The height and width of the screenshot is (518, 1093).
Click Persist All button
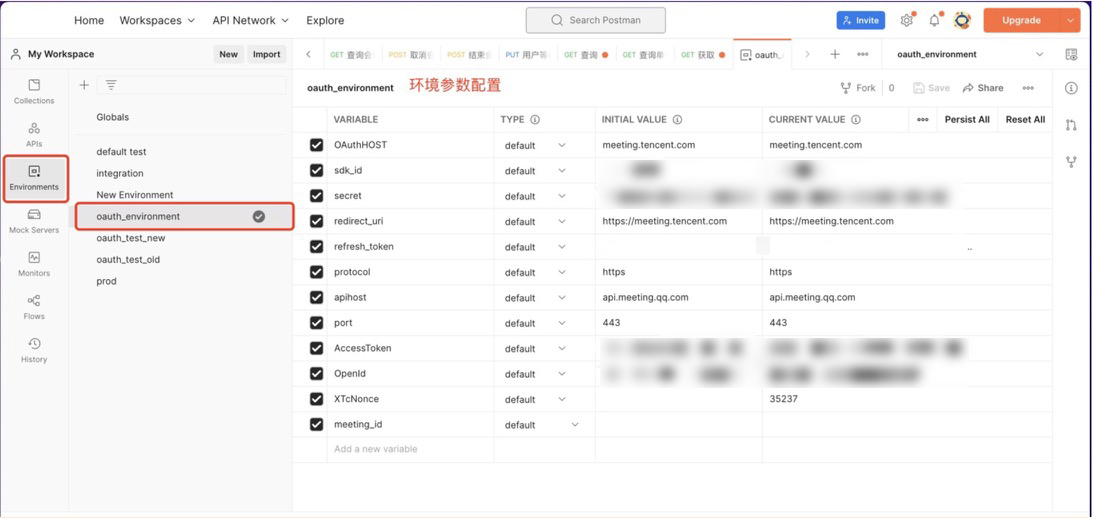click(967, 119)
